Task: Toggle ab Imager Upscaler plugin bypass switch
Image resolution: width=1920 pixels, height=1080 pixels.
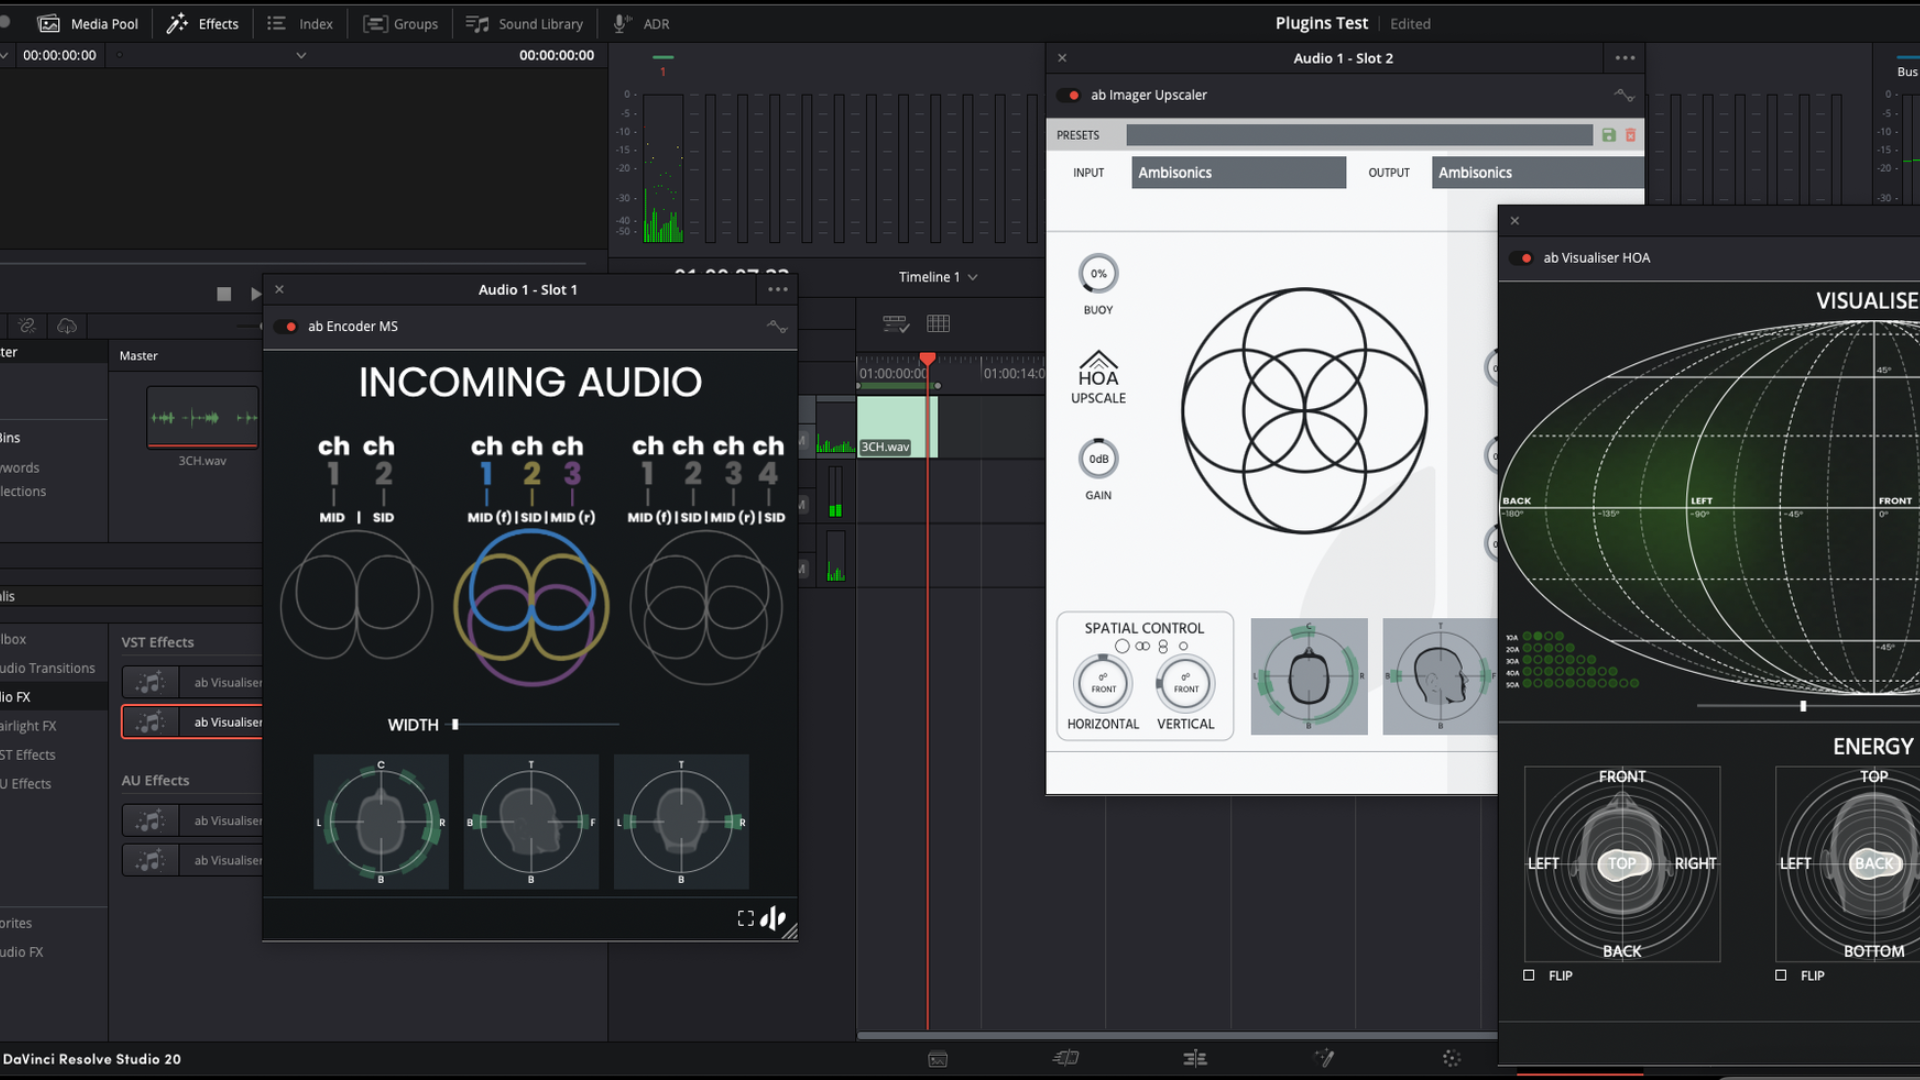Action: 1069,96
